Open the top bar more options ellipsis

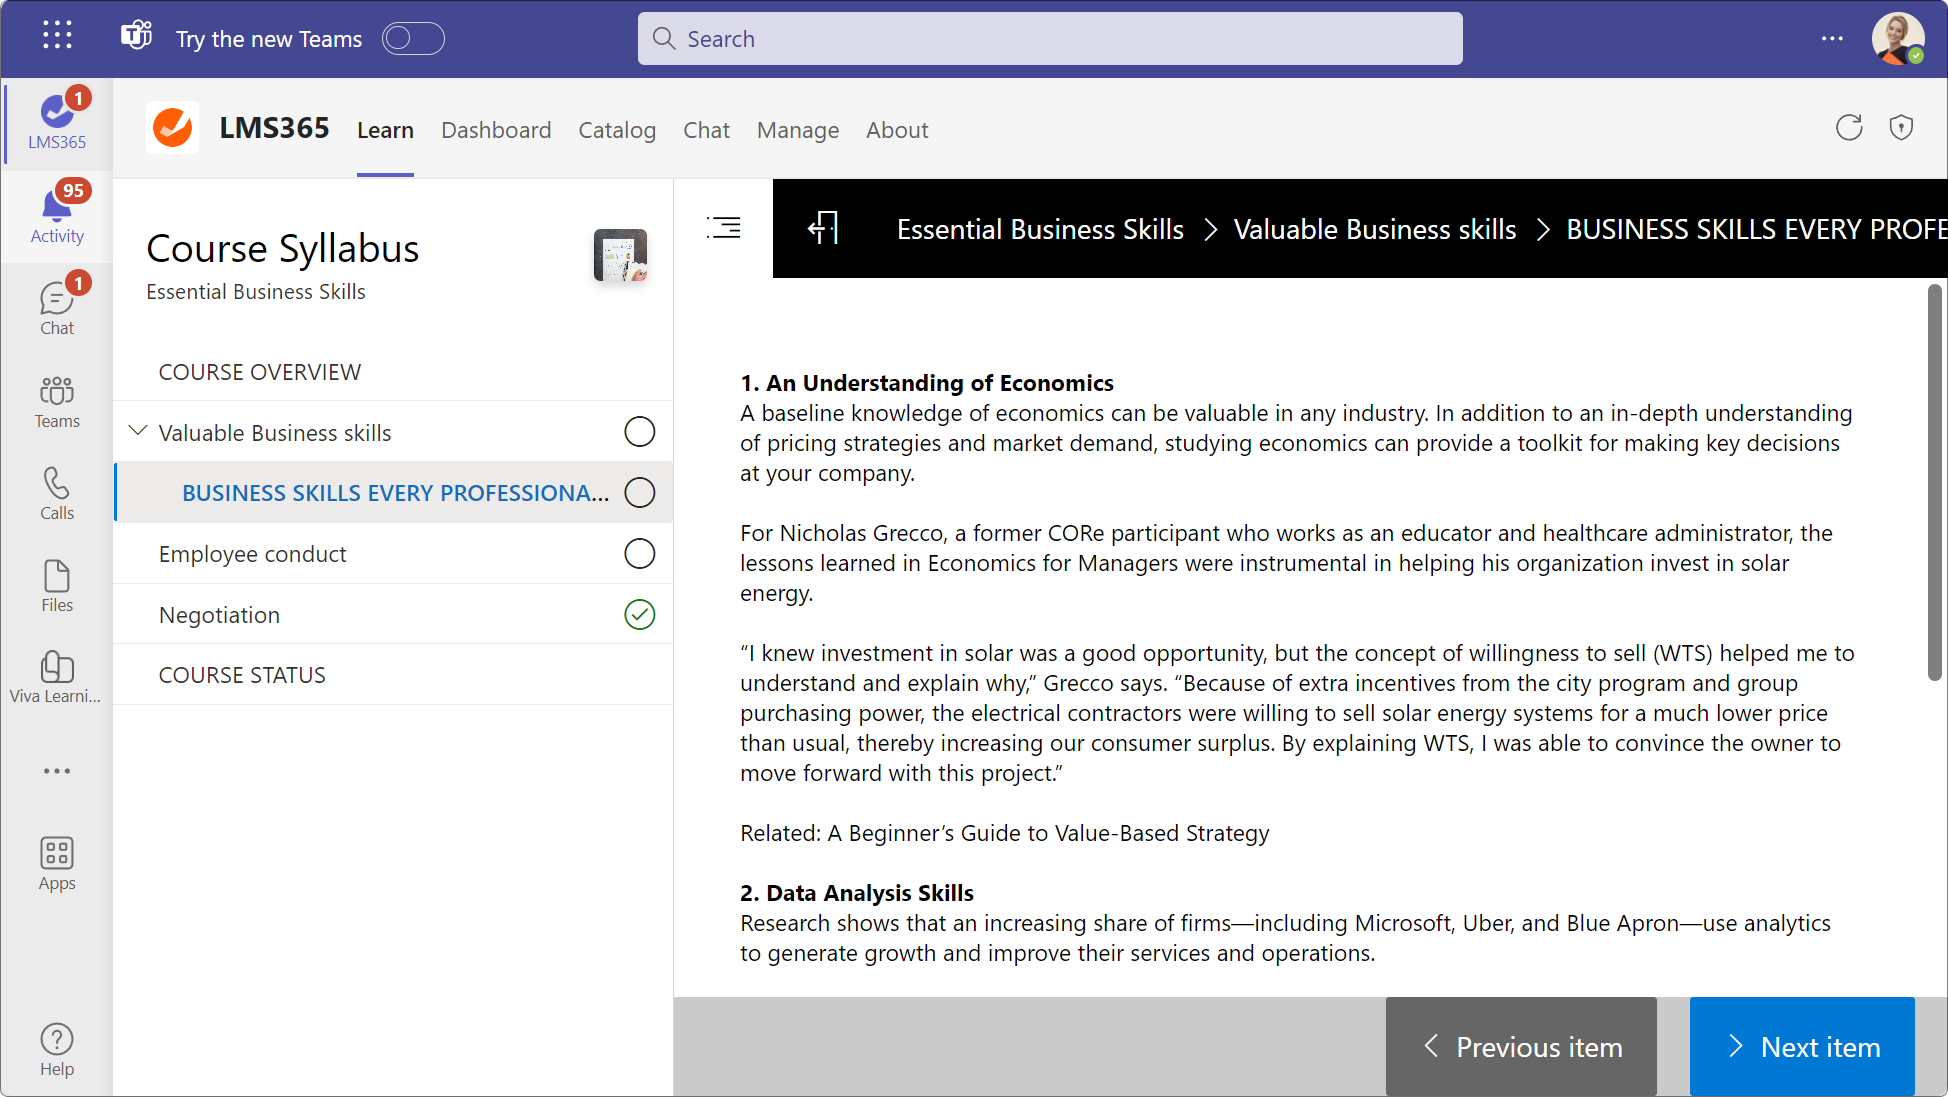(x=1832, y=38)
